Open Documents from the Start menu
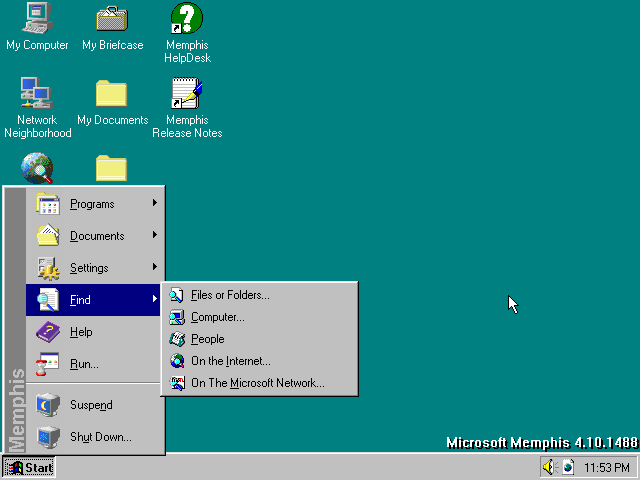 click(93, 236)
